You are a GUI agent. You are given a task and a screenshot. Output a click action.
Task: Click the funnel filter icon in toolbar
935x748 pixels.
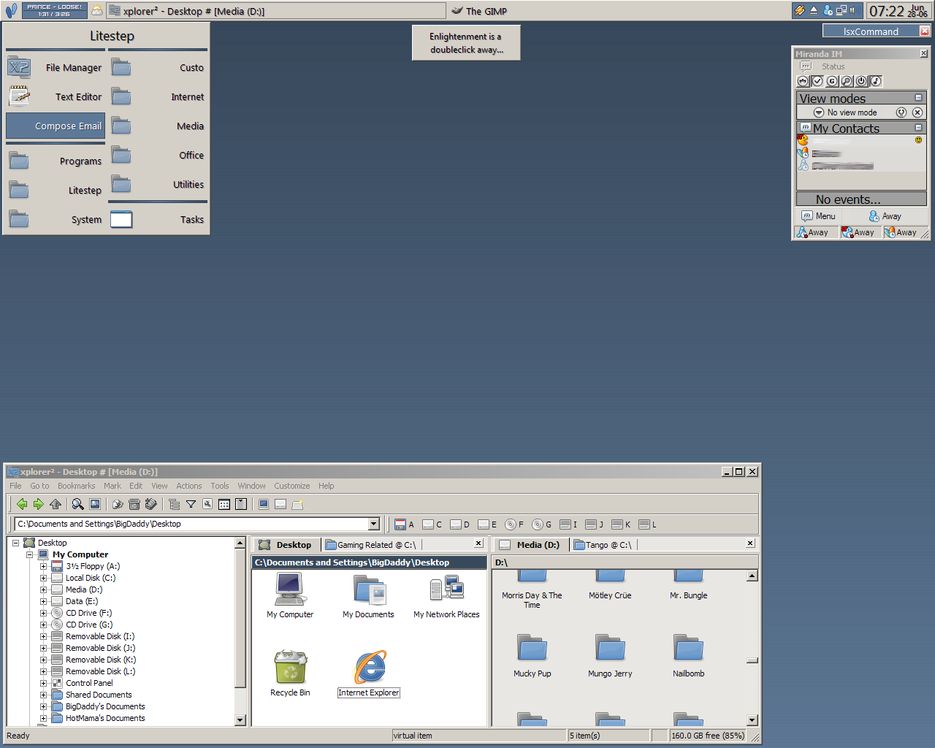pyautogui.click(x=191, y=505)
